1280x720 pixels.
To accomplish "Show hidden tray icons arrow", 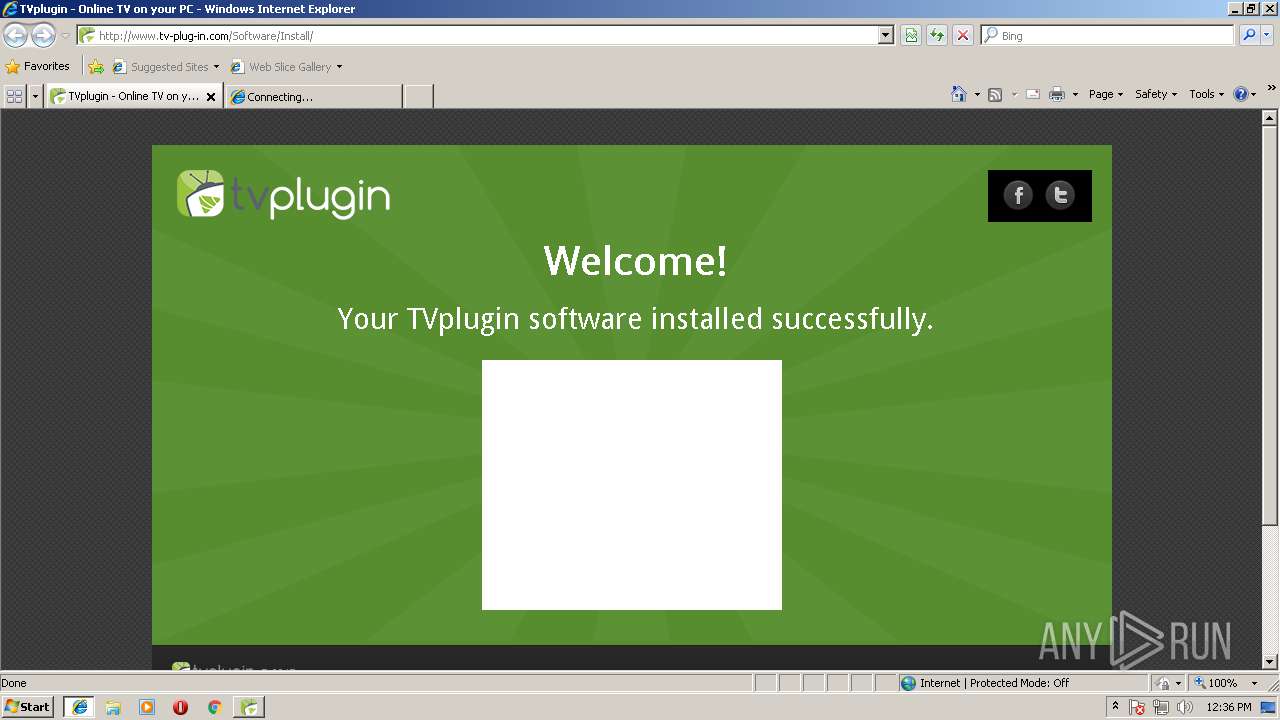I will point(1116,707).
